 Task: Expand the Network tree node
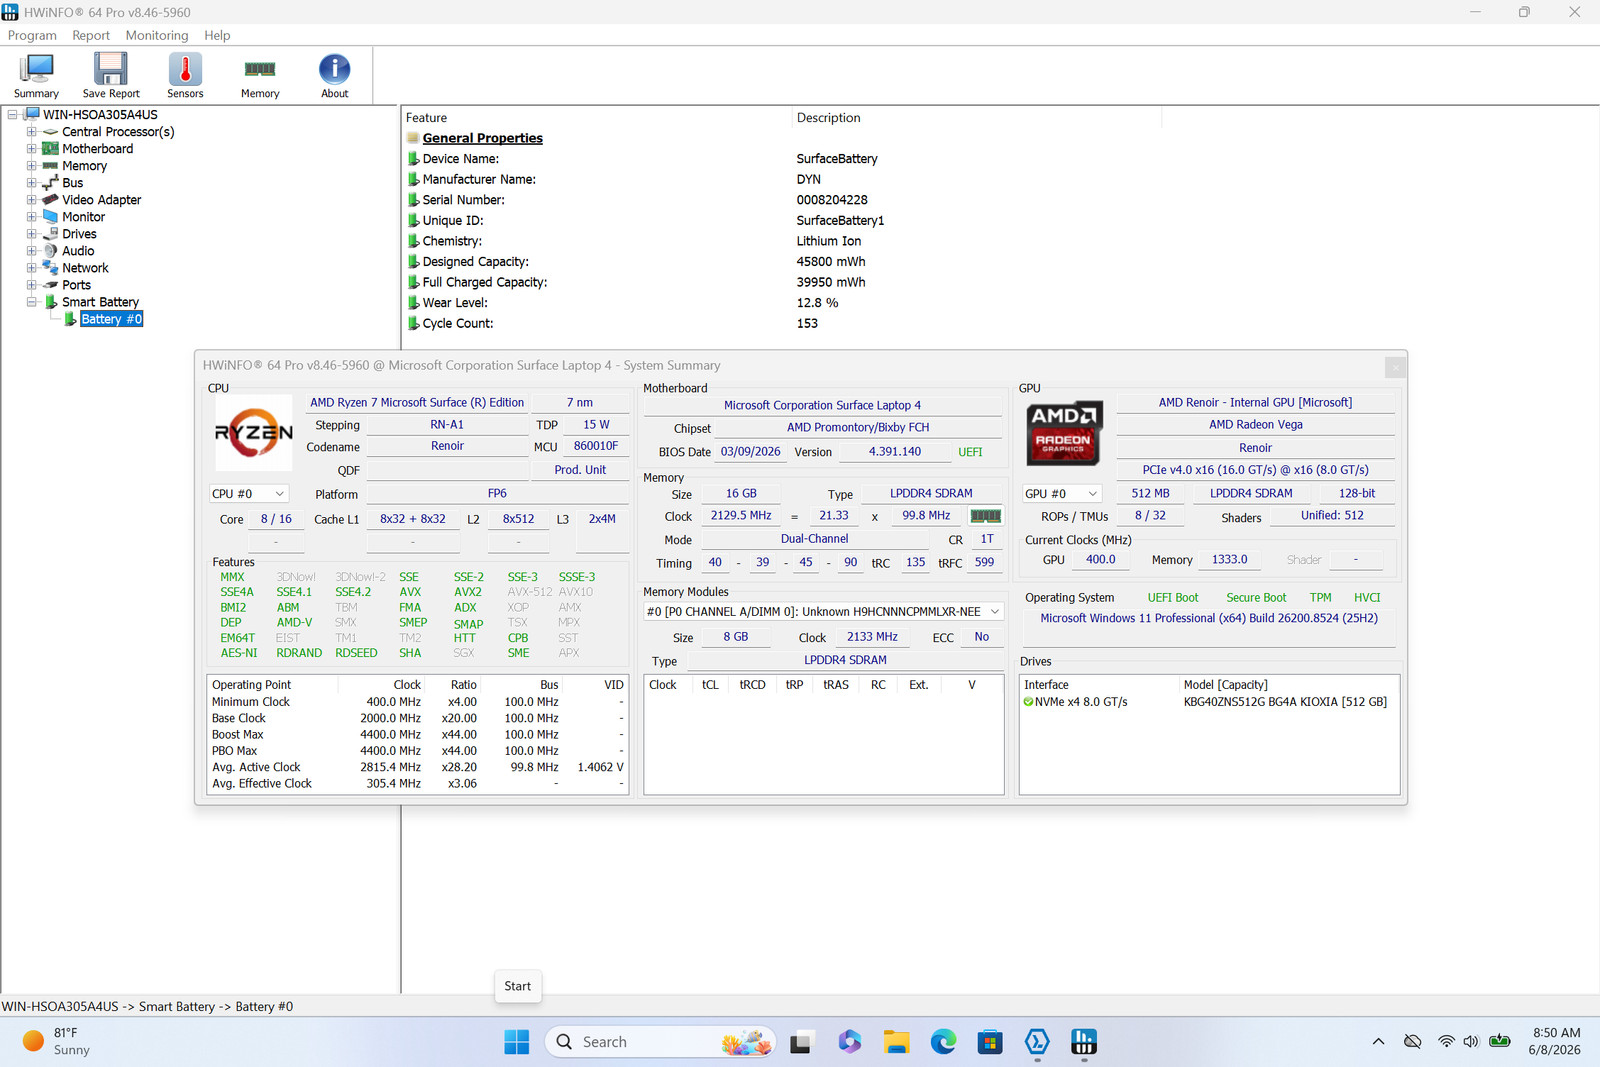click(31, 268)
